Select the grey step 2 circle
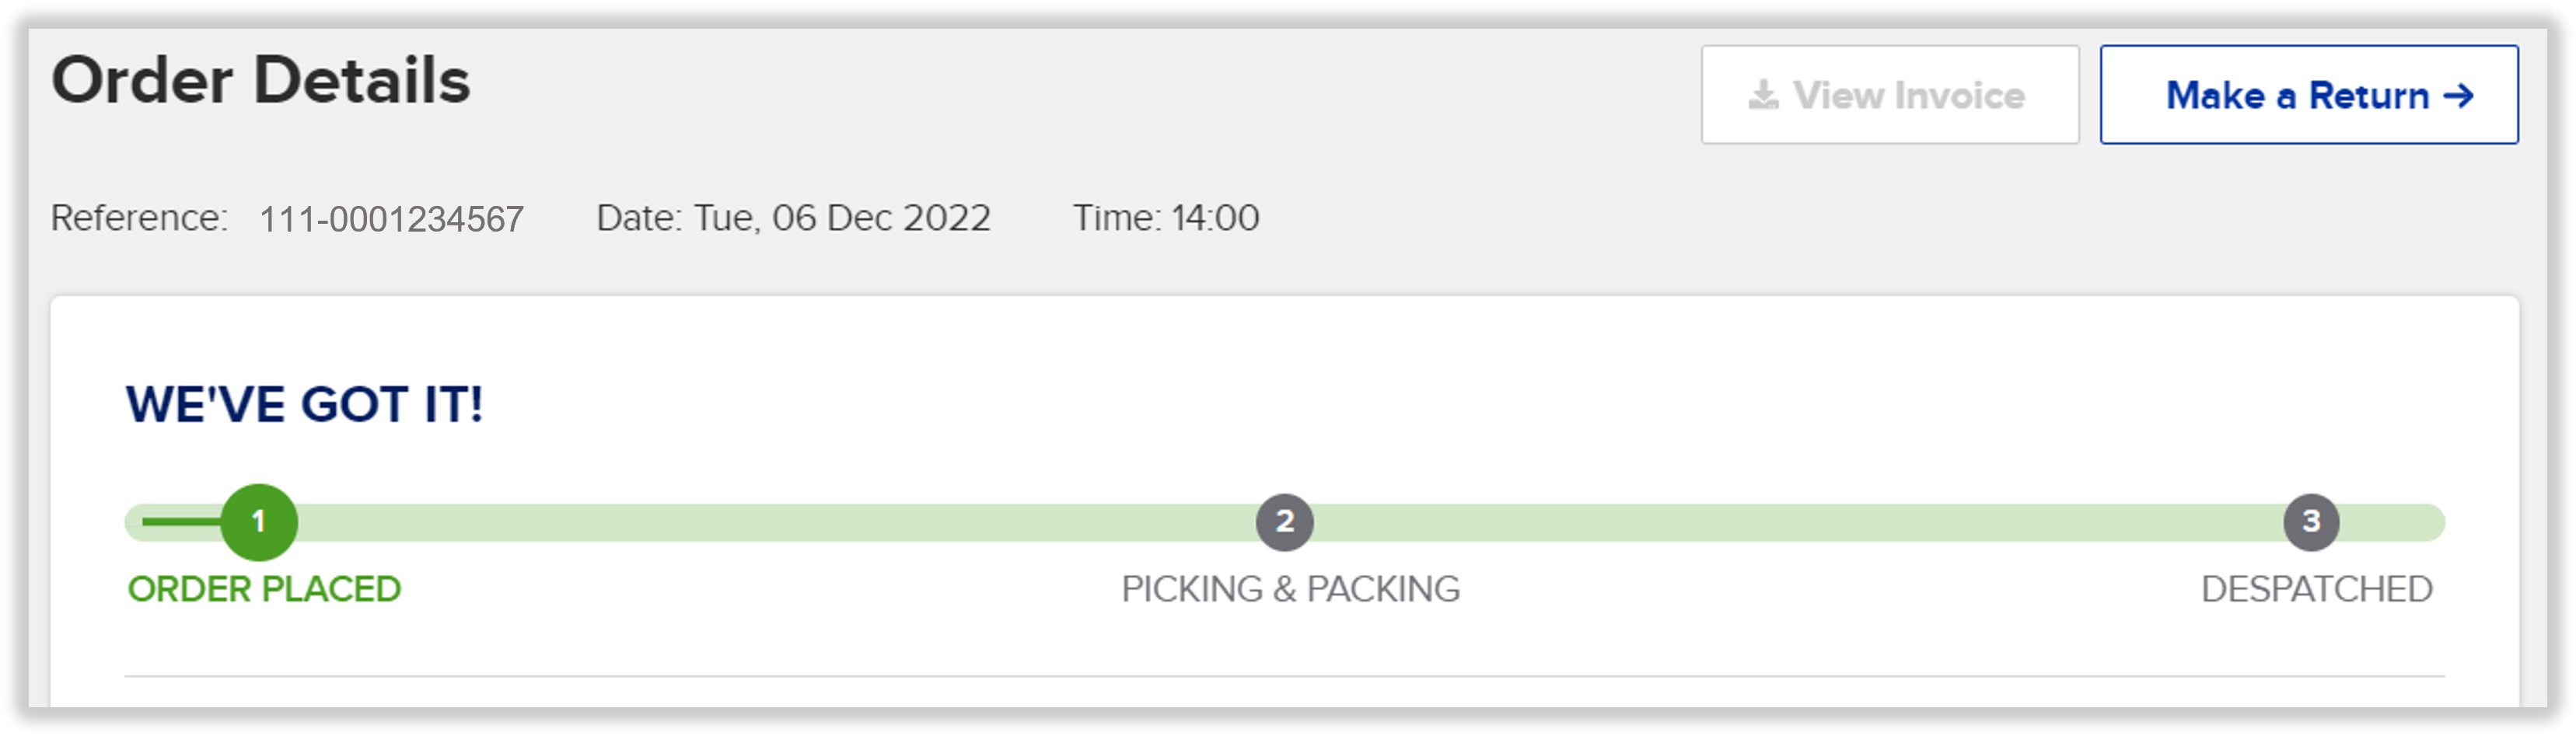Image resolution: width=2576 pixels, height=736 pixels. pyautogui.click(x=1284, y=522)
